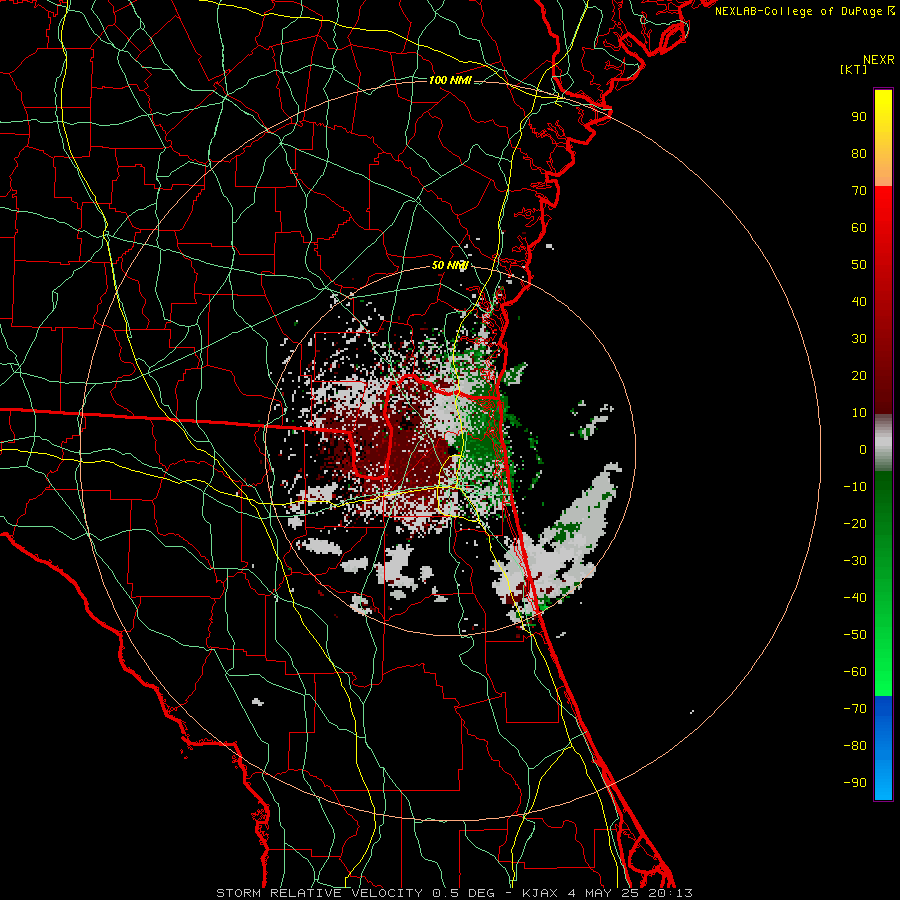This screenshot has width=900, height=900.
Task: Click the -20 value on the velocity scale
Action: tap(855, 524)
